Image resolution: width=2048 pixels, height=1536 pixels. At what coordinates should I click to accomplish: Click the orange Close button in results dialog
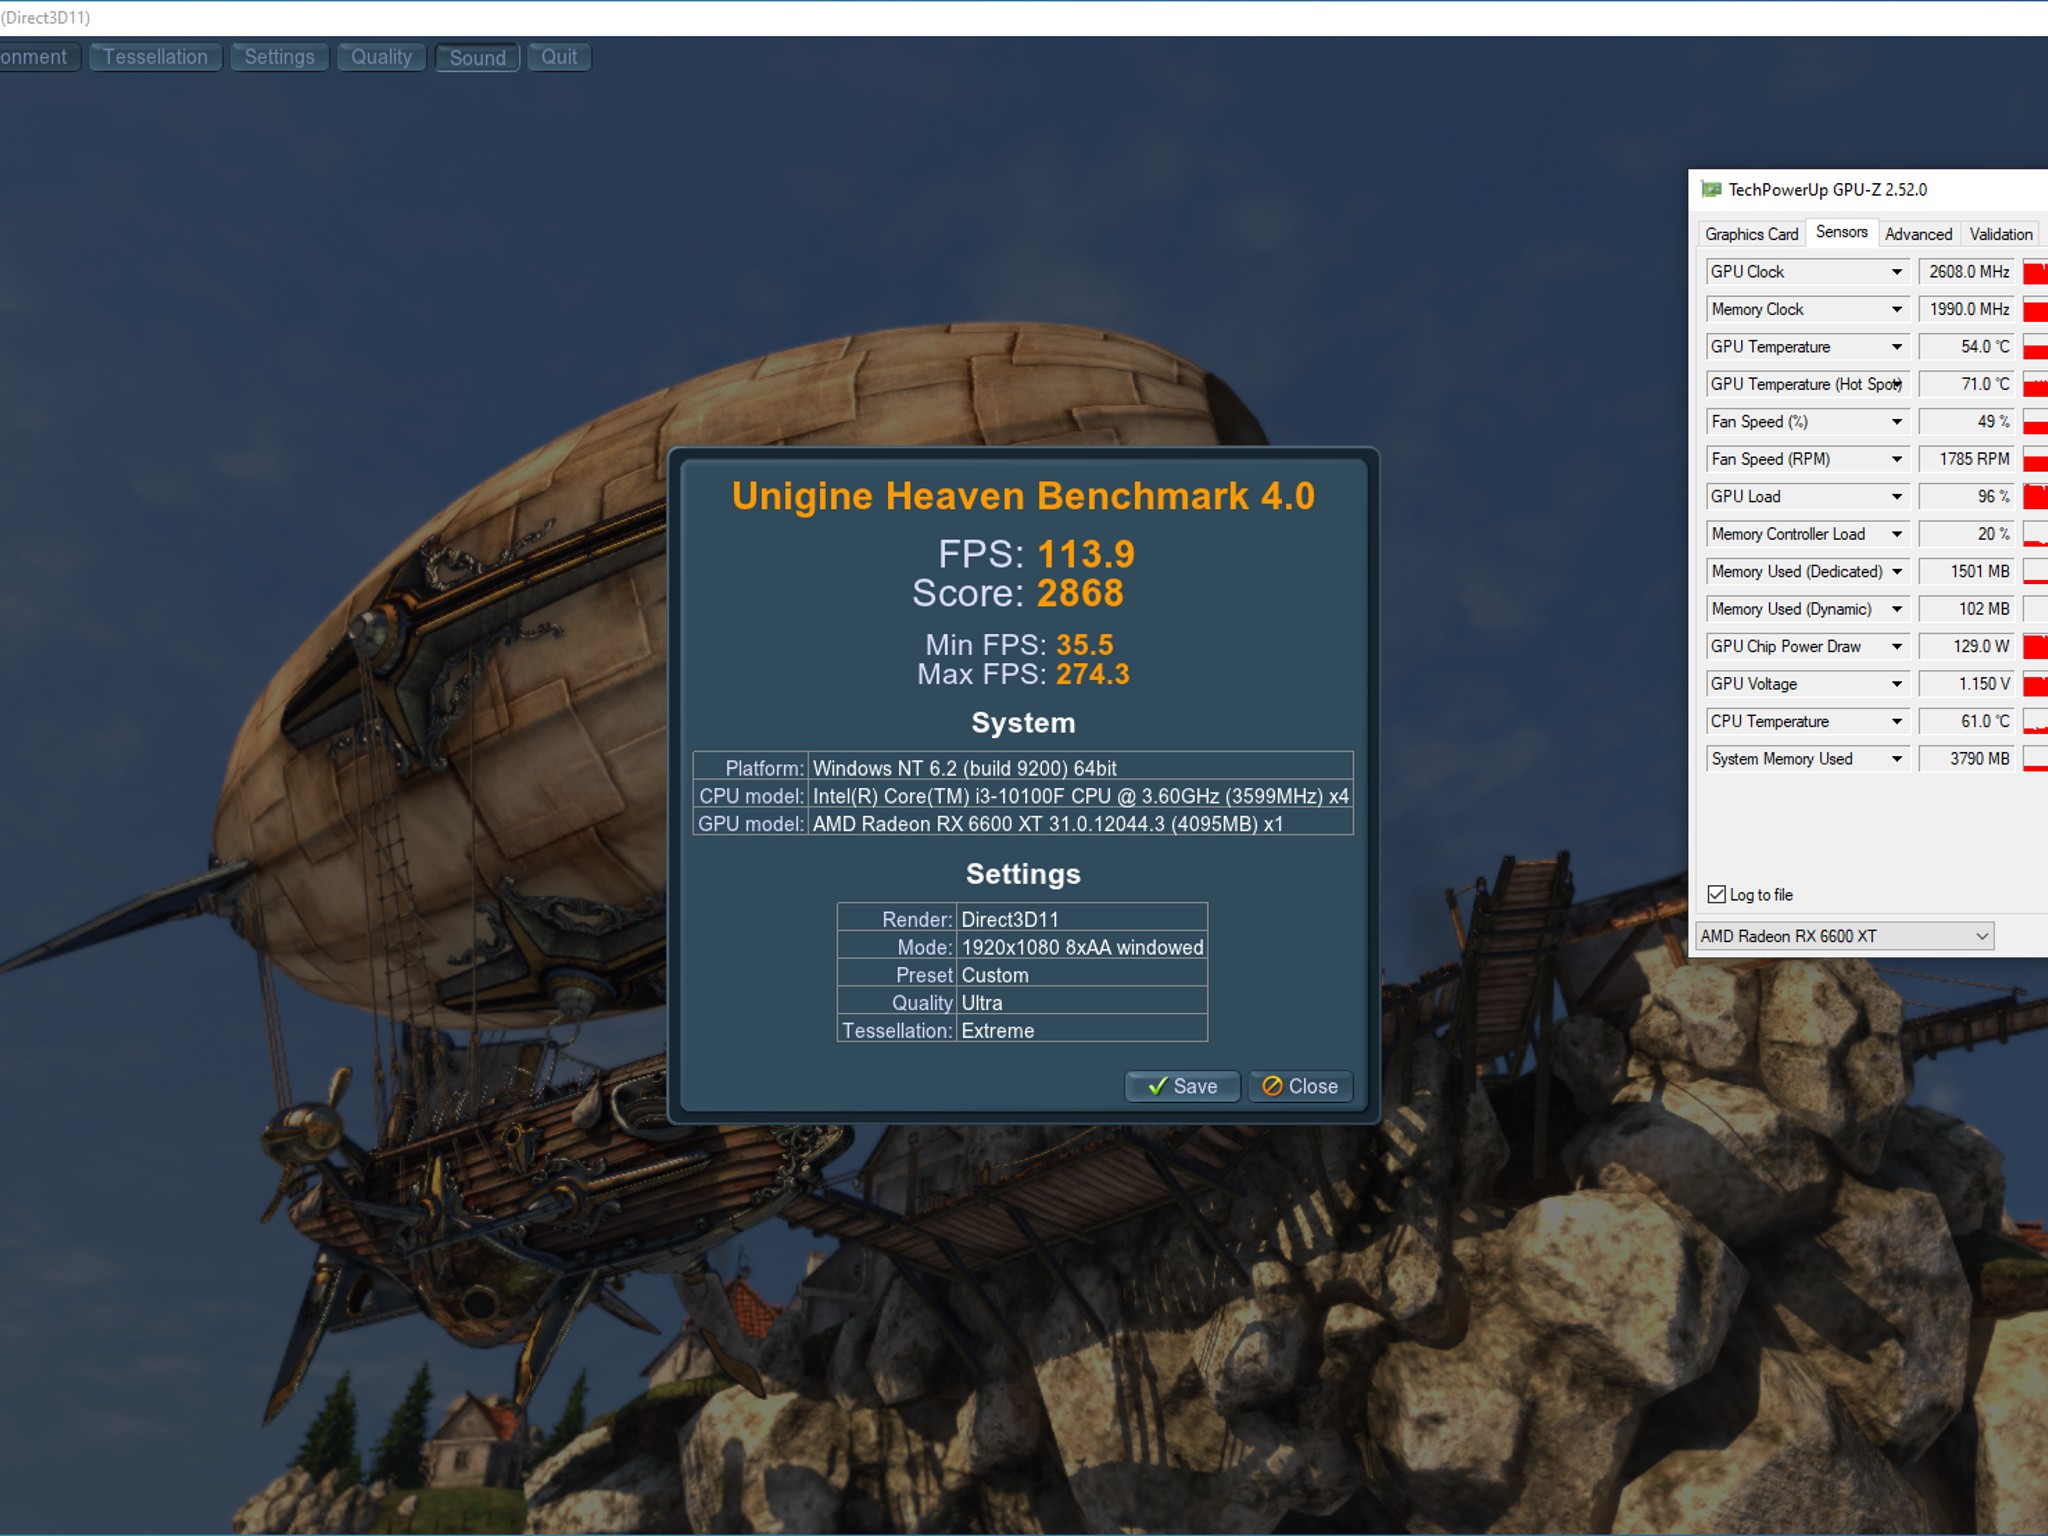pyautogui.click(x=1300, y=1086)
